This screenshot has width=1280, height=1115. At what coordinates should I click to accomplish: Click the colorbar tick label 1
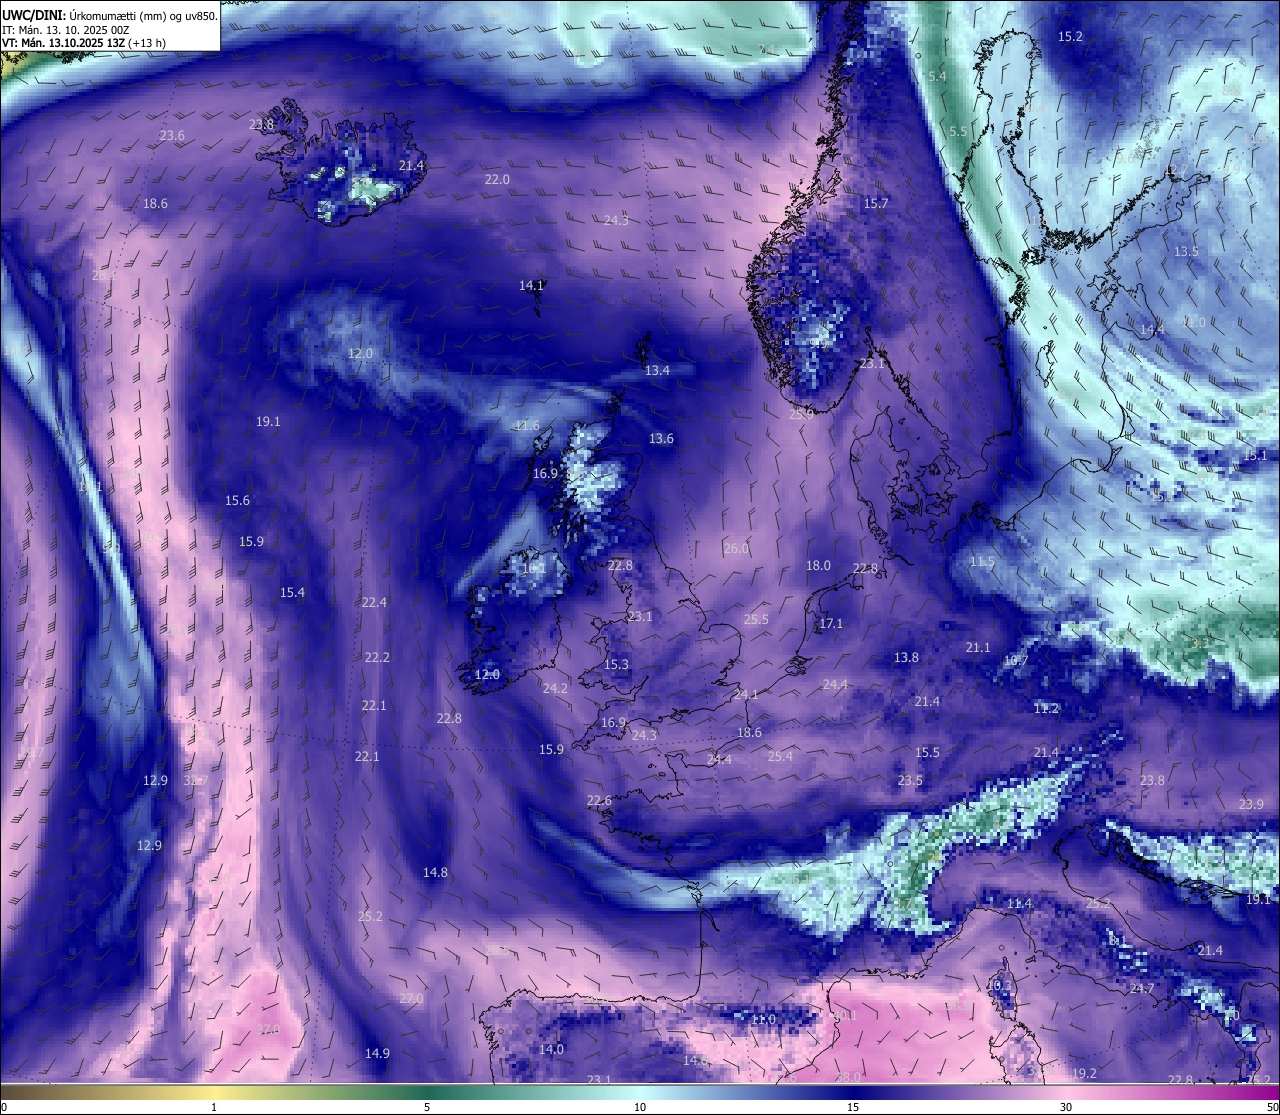[x=214, y=1107]
